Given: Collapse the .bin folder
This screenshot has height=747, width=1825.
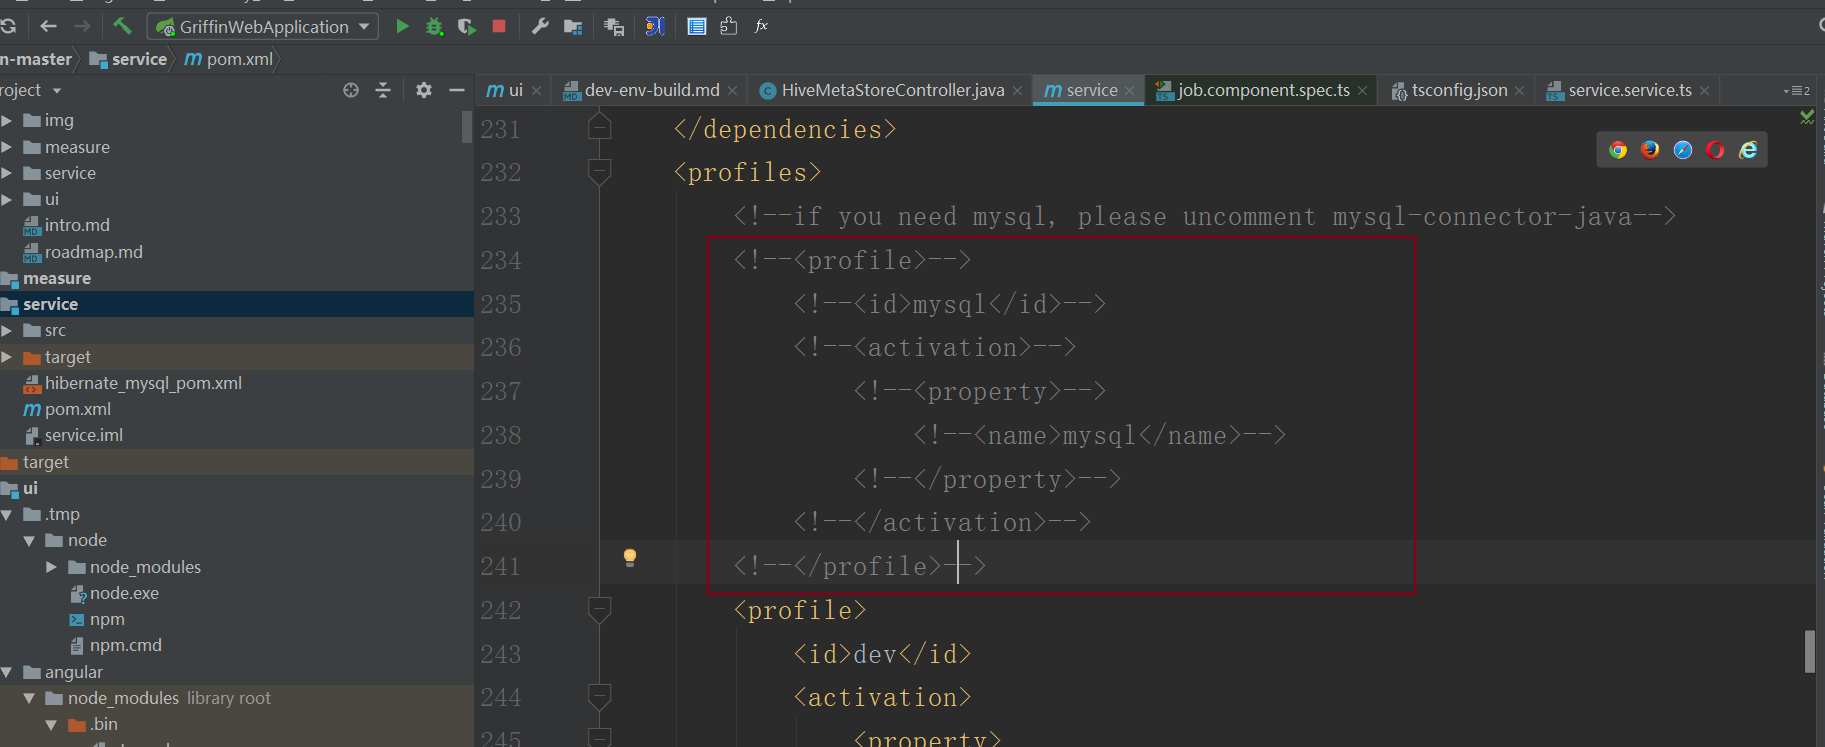Looking at the screenshot, I should click(x=51, y=725).
